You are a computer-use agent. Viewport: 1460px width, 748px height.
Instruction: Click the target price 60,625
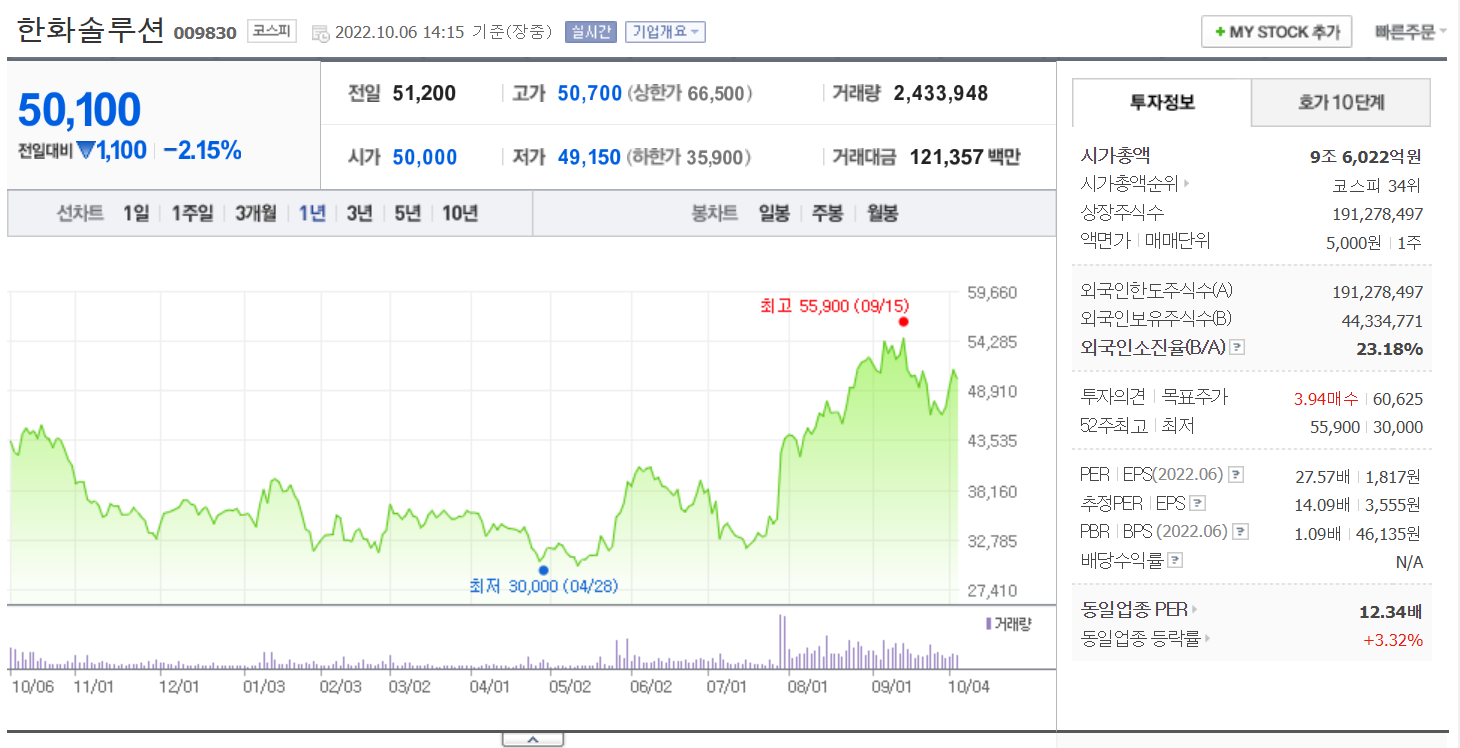point(1397,399)
